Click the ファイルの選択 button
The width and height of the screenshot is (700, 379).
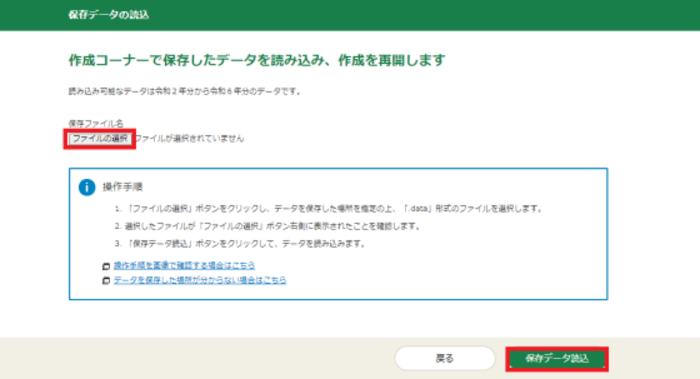pos(100,138)
